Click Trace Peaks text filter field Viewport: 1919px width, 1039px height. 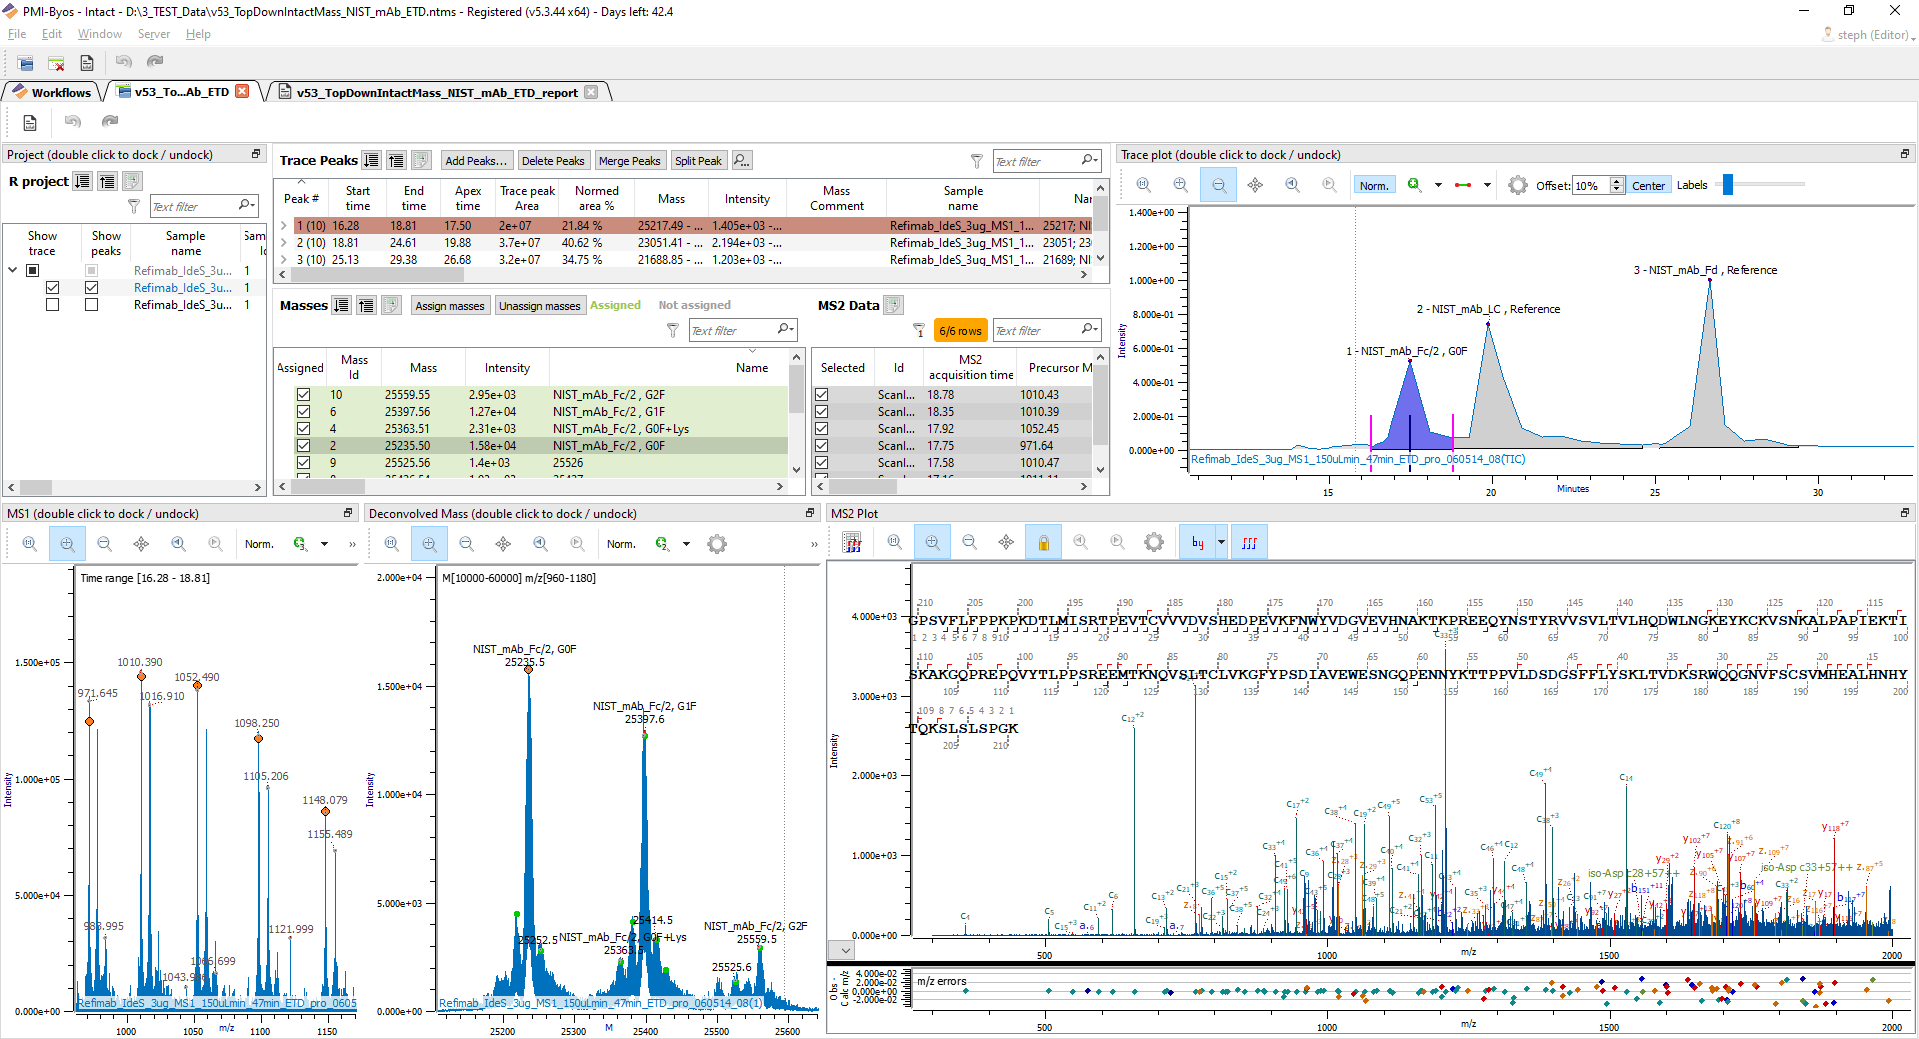(x=1046, y=161)
